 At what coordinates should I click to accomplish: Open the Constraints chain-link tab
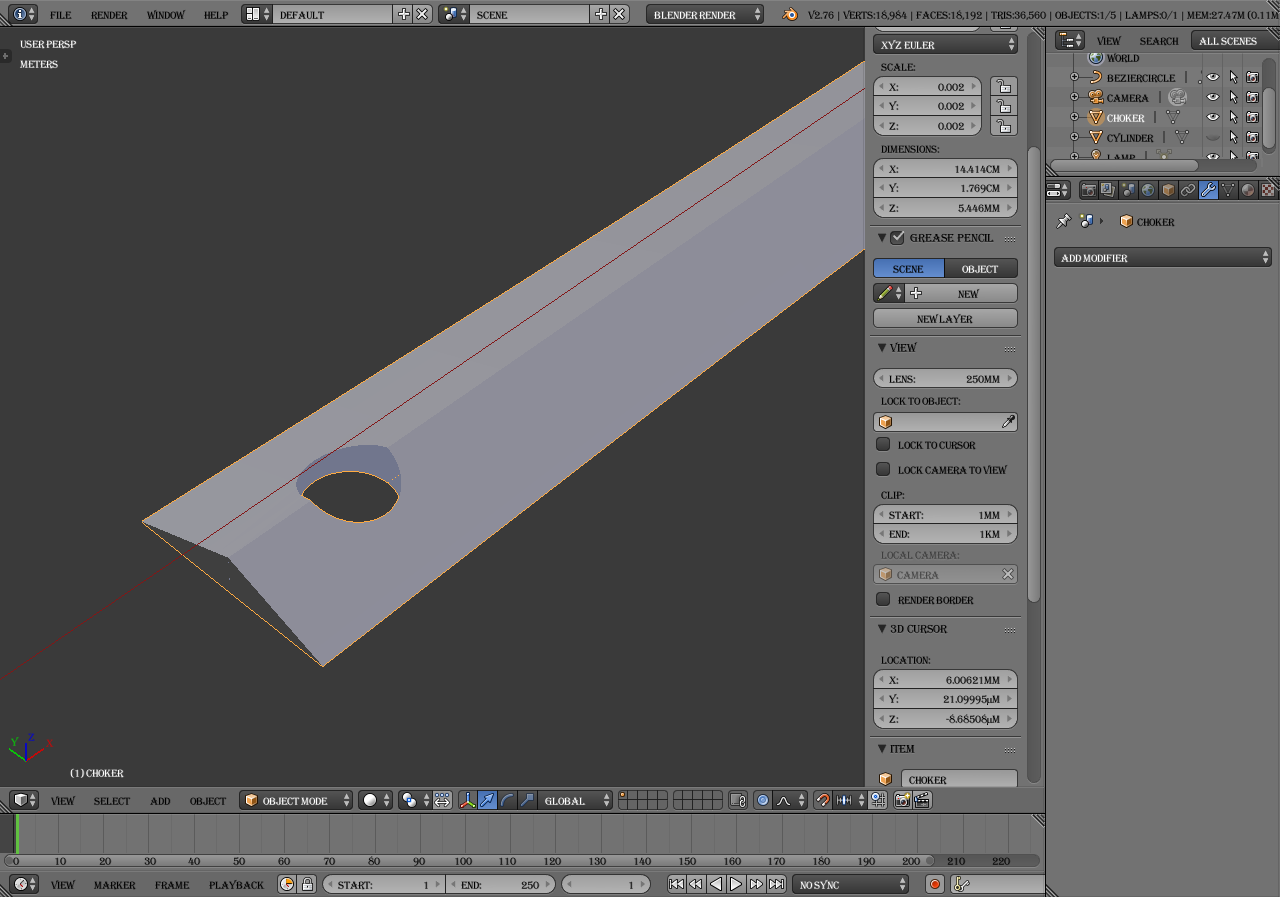1188,190
